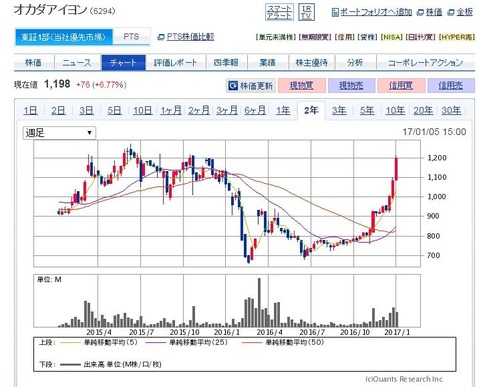Screen dimensions: 479x387
Task: Select the チャート tab
Action: point(123,63)
